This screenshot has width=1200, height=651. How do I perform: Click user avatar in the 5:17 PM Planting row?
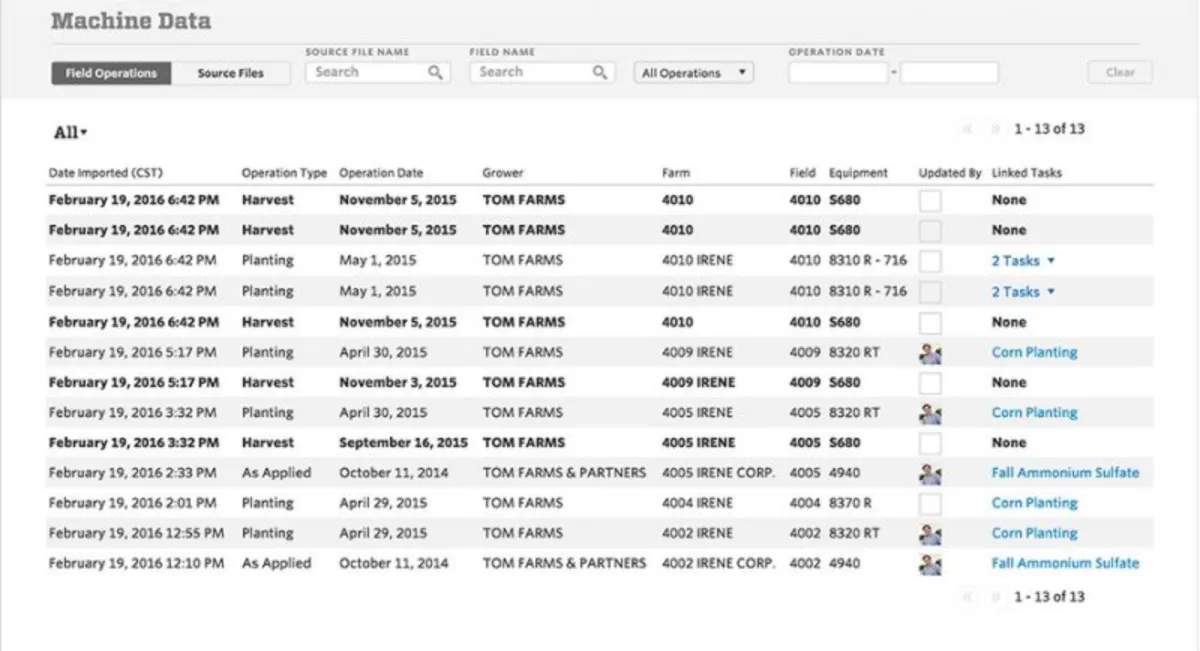pos(930,353)
